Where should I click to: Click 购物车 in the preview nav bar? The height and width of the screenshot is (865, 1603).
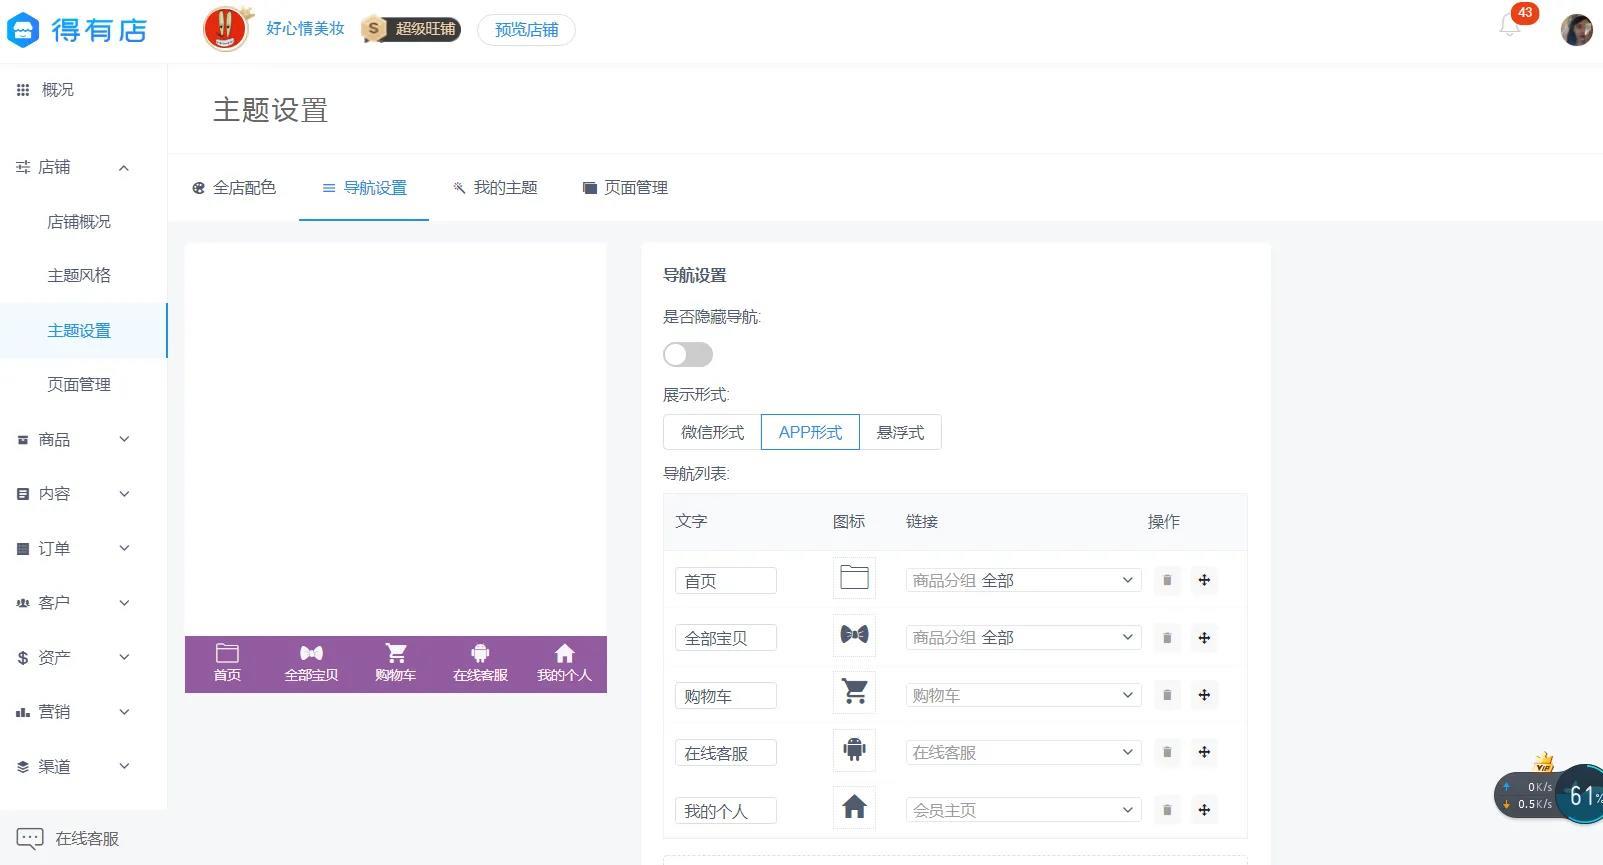point(396,664)
